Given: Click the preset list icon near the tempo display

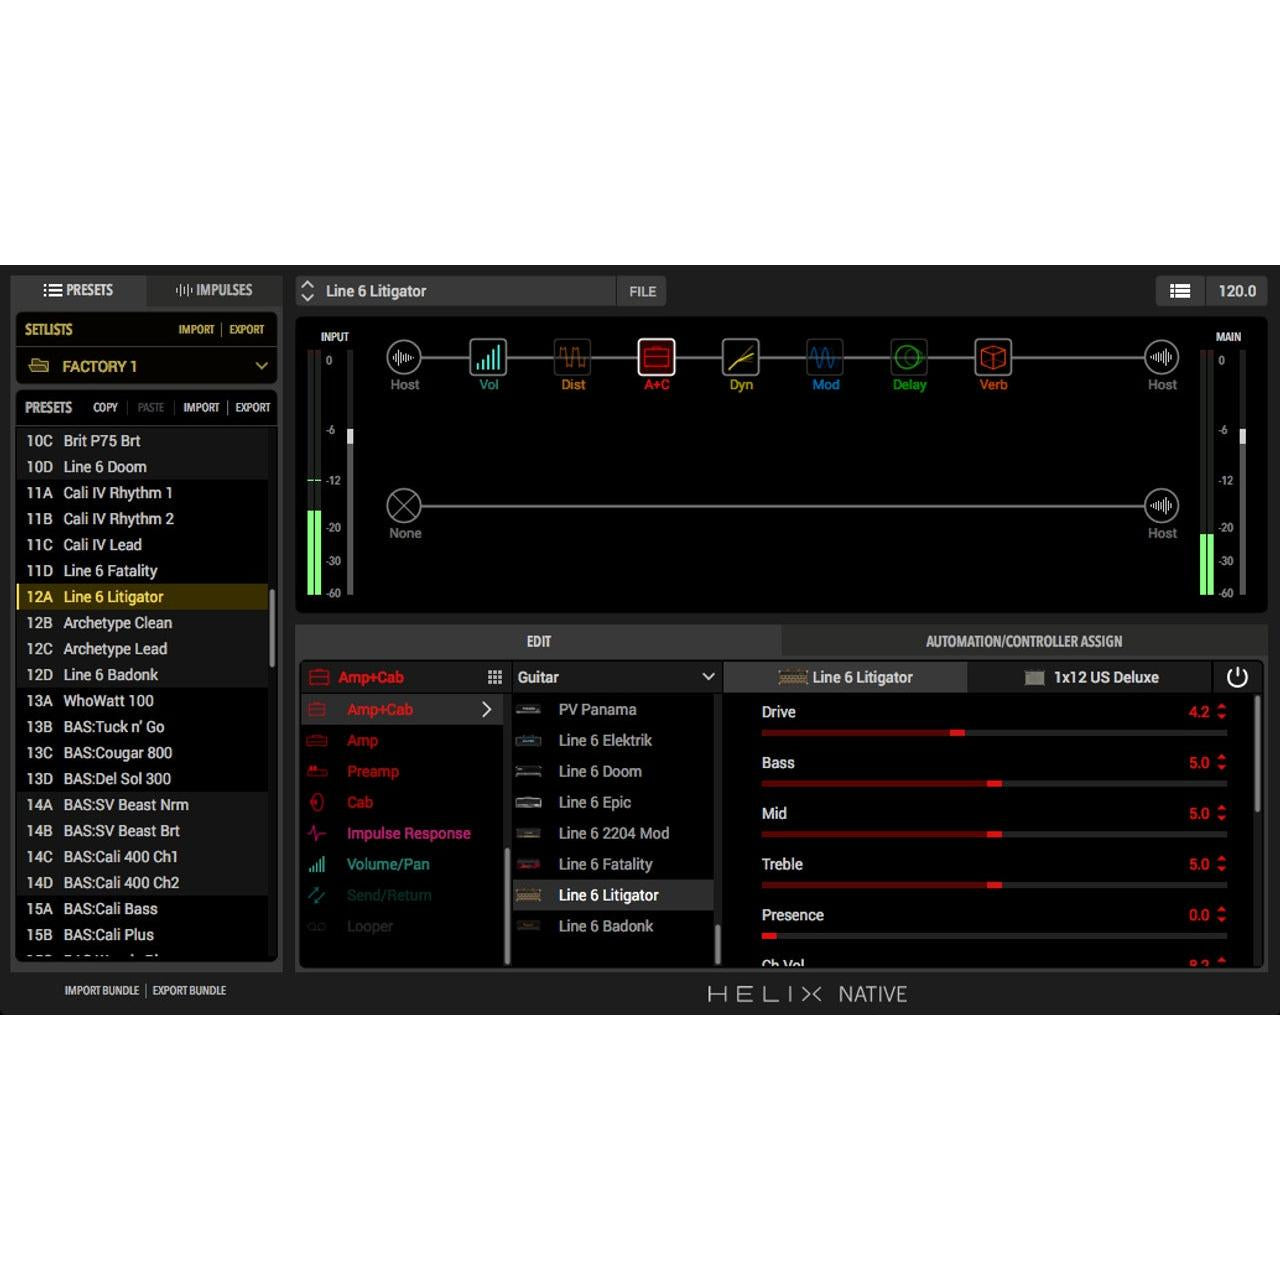Looking at the screenshot, I should pos(1180,291).
